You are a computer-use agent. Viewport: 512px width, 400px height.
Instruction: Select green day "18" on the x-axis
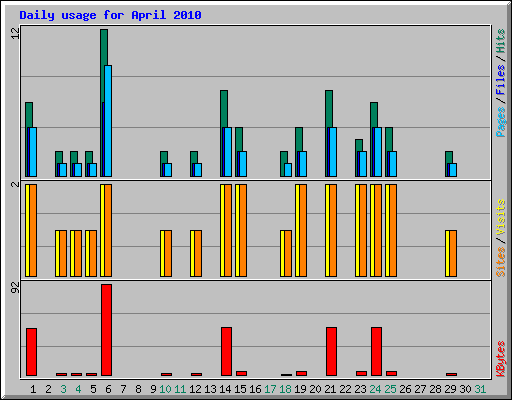285,389
